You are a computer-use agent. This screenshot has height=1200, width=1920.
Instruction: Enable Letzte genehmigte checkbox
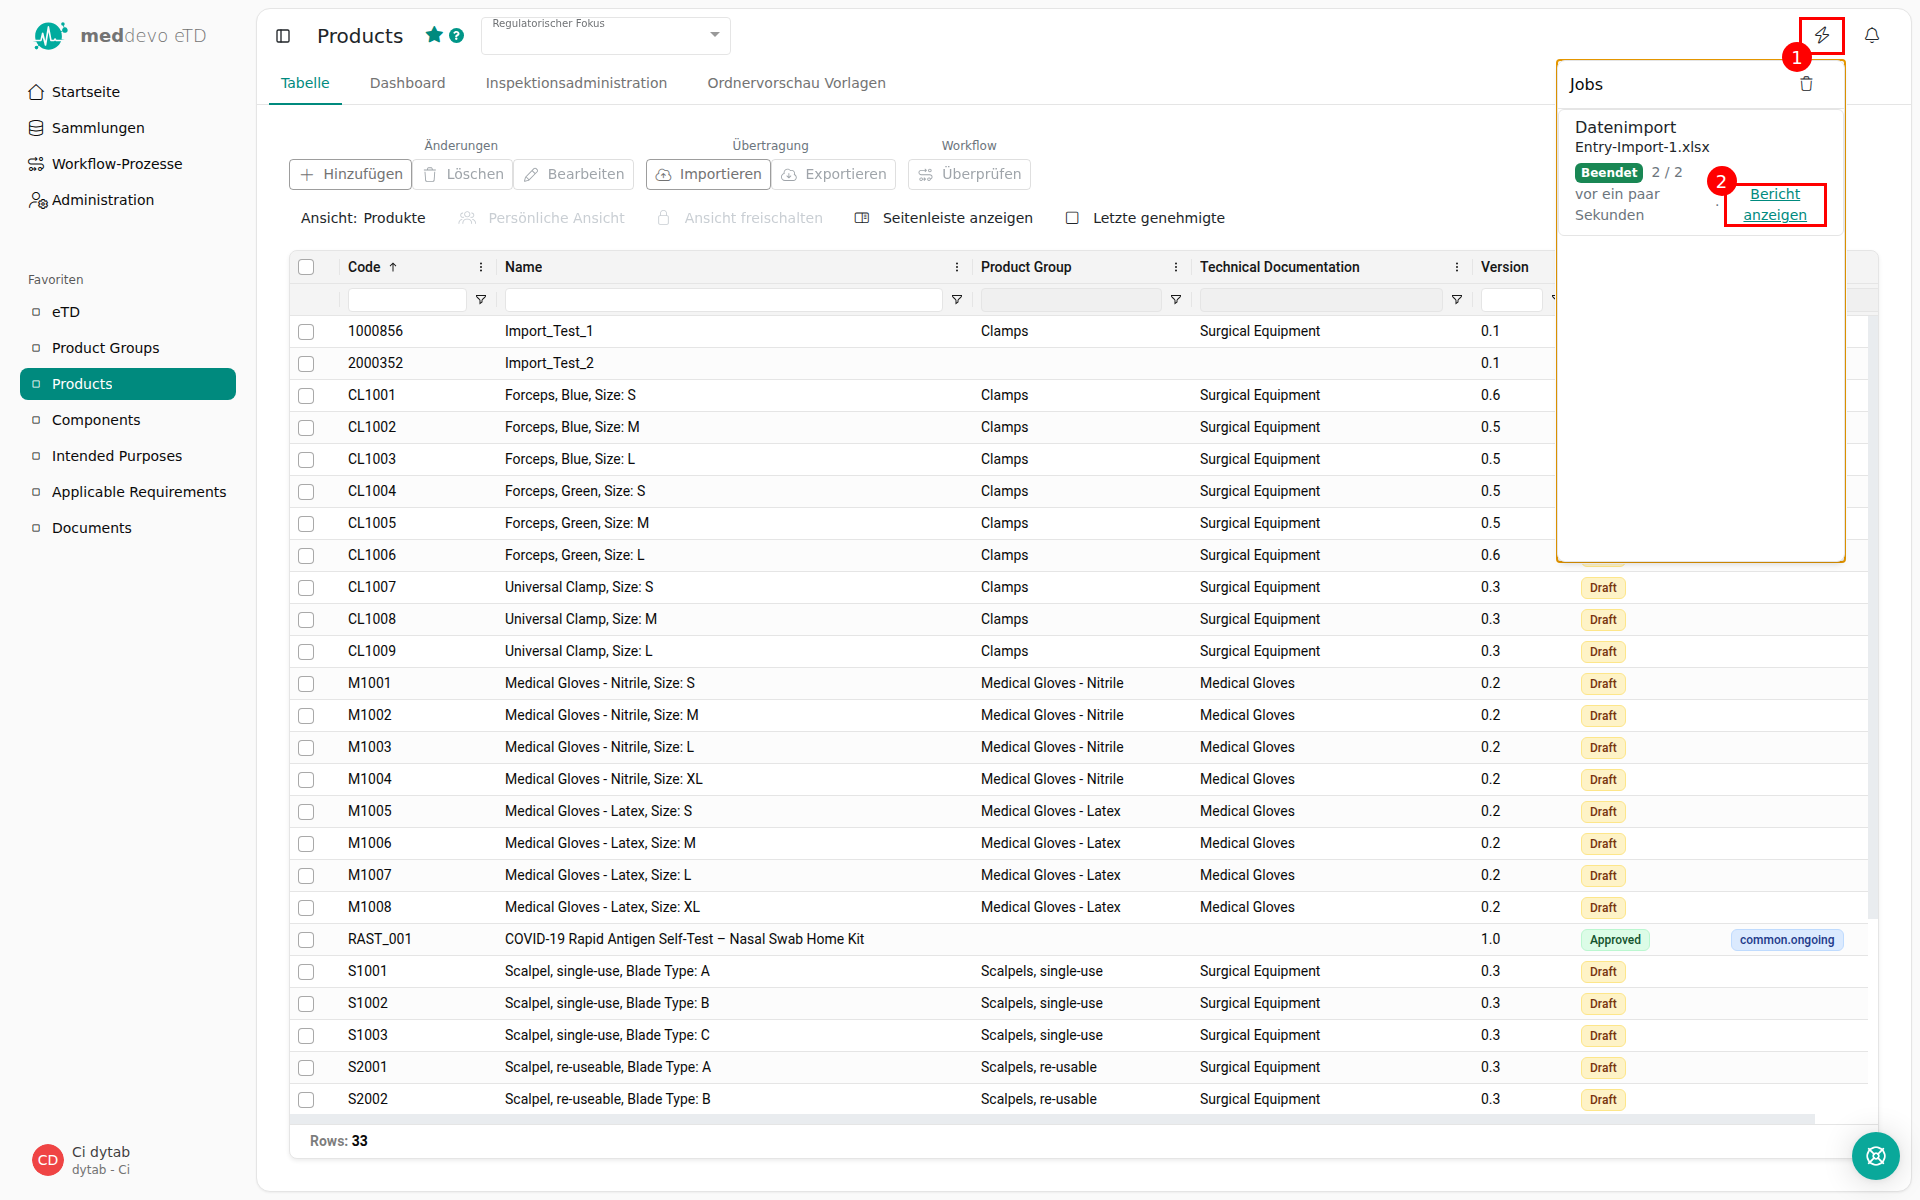[1072, 218]
